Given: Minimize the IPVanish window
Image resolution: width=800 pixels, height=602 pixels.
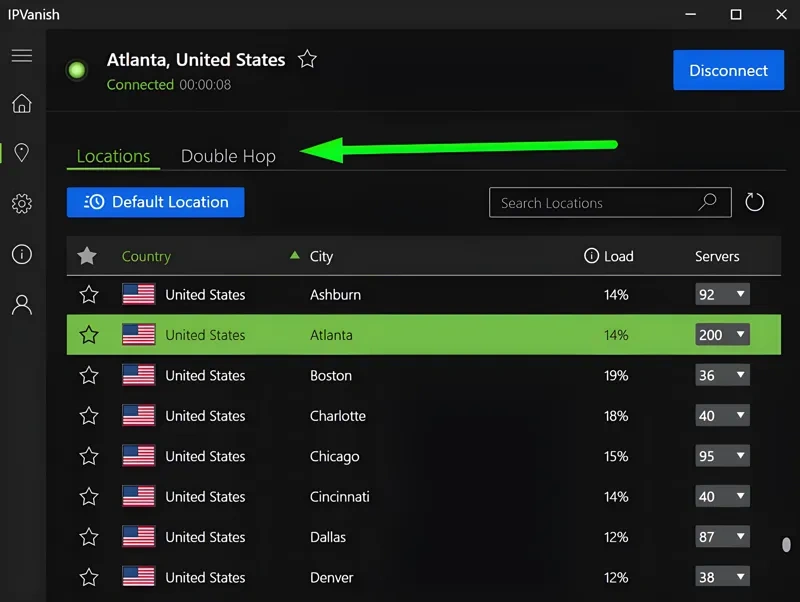Looking at the screenshot, I should point(690,14).
